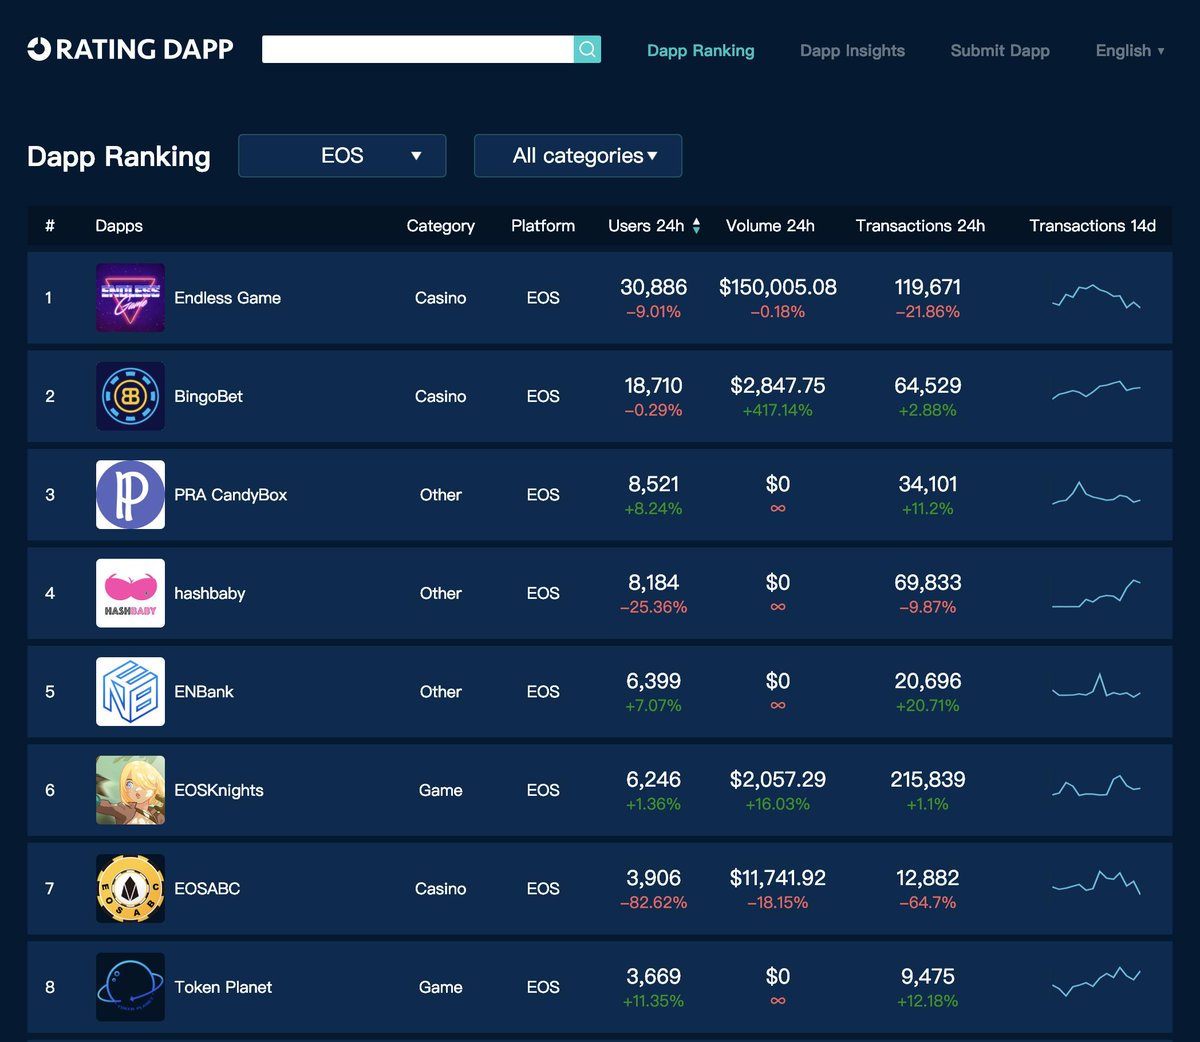Open the Dapp Insights tab
This screenshot has width=1200, height=1042.
[852, 51]
